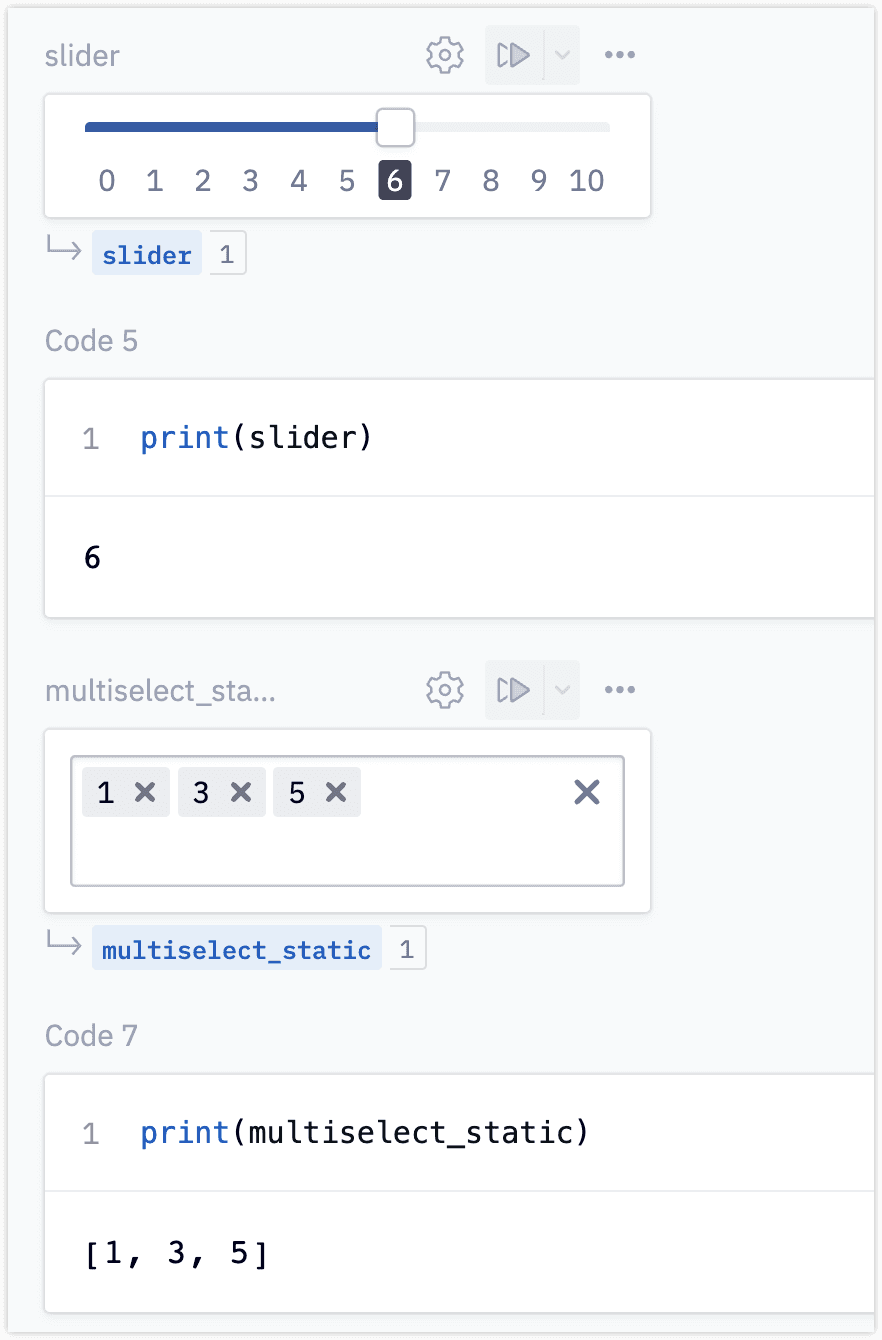Remove the 3 tag from multiselect

(x=241, y=793)
